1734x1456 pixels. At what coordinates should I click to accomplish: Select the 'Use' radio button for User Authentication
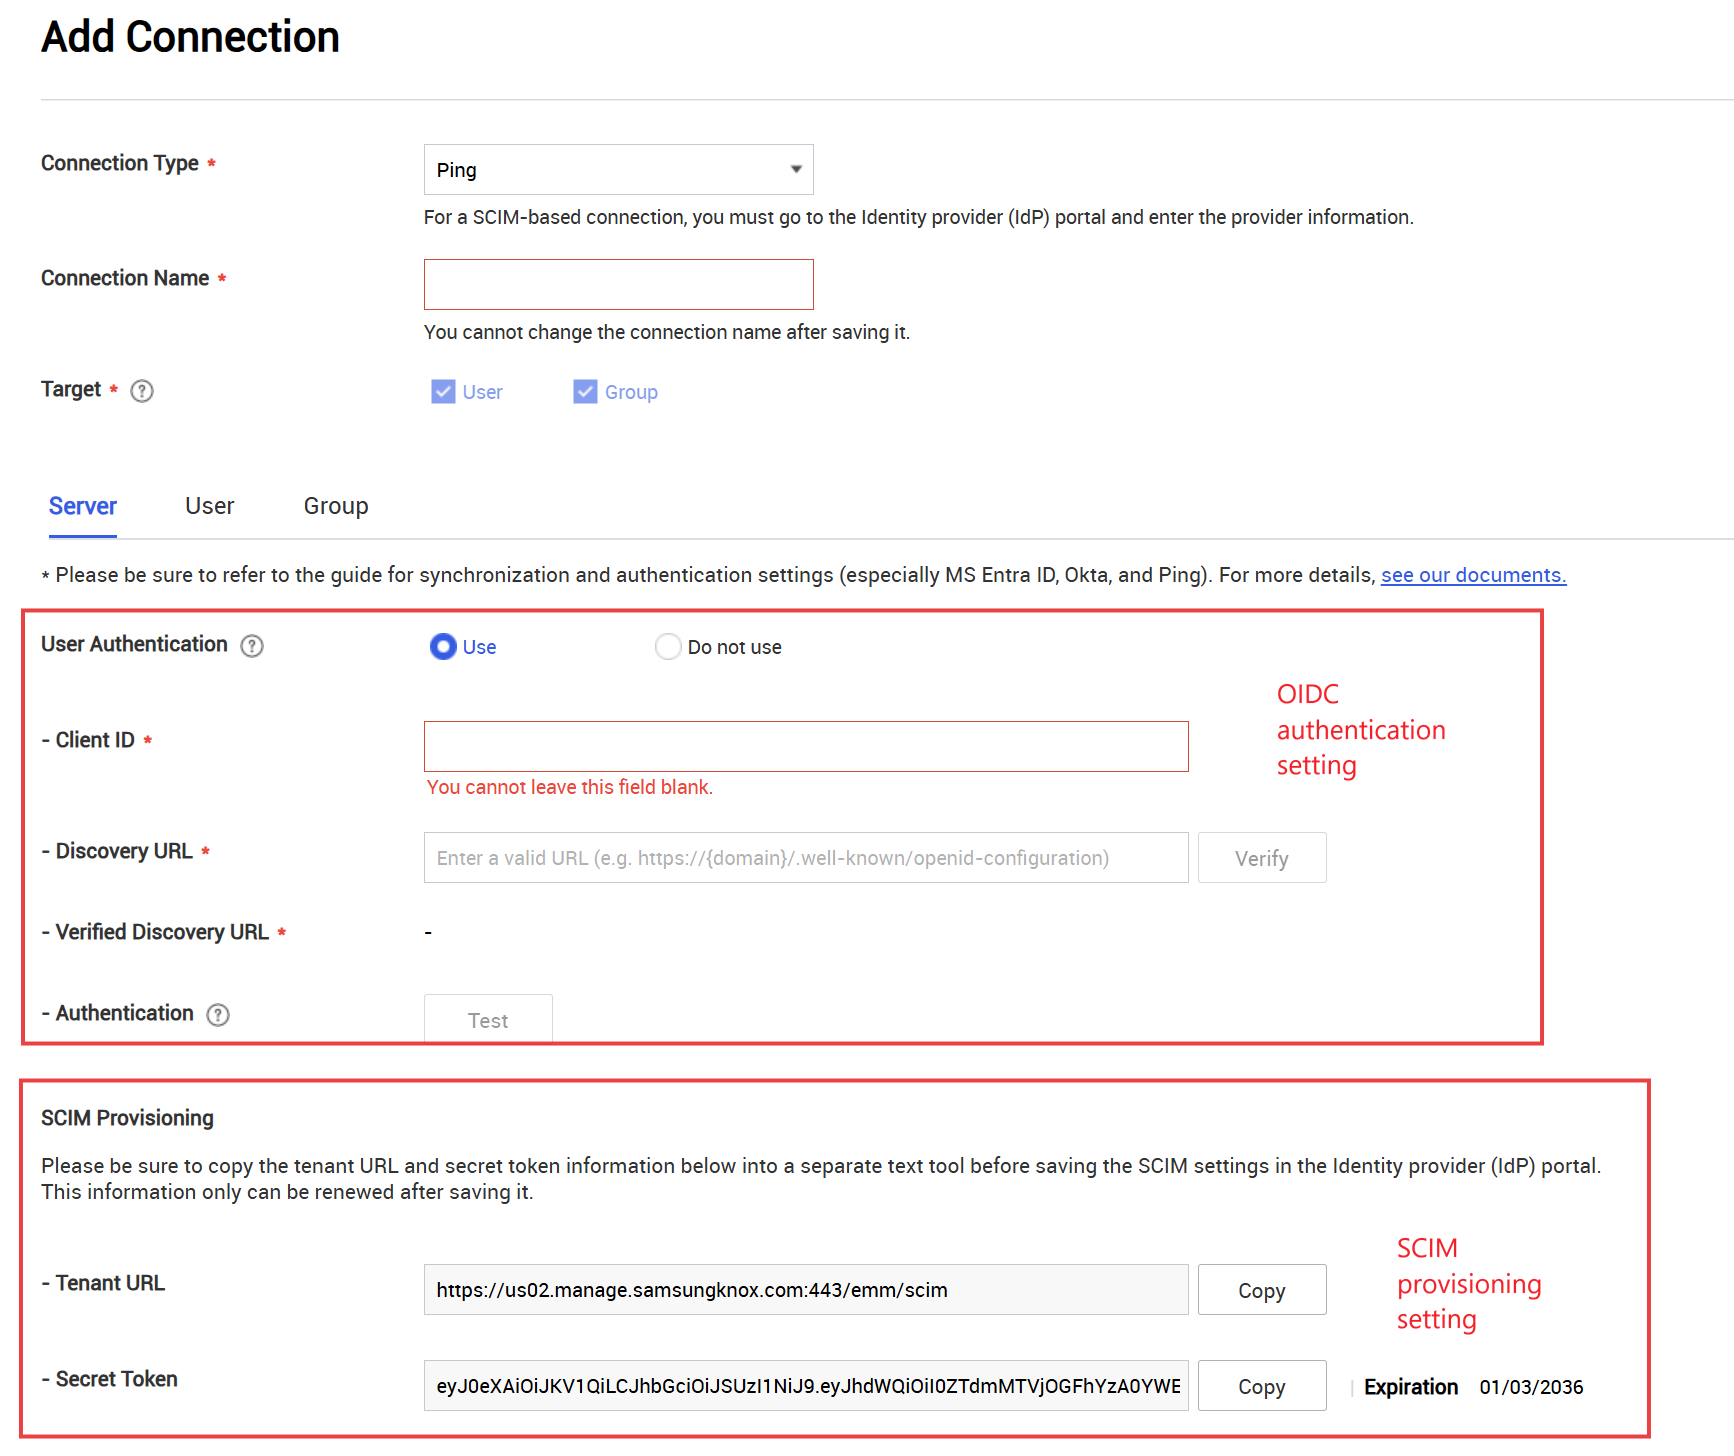[443, 646]
